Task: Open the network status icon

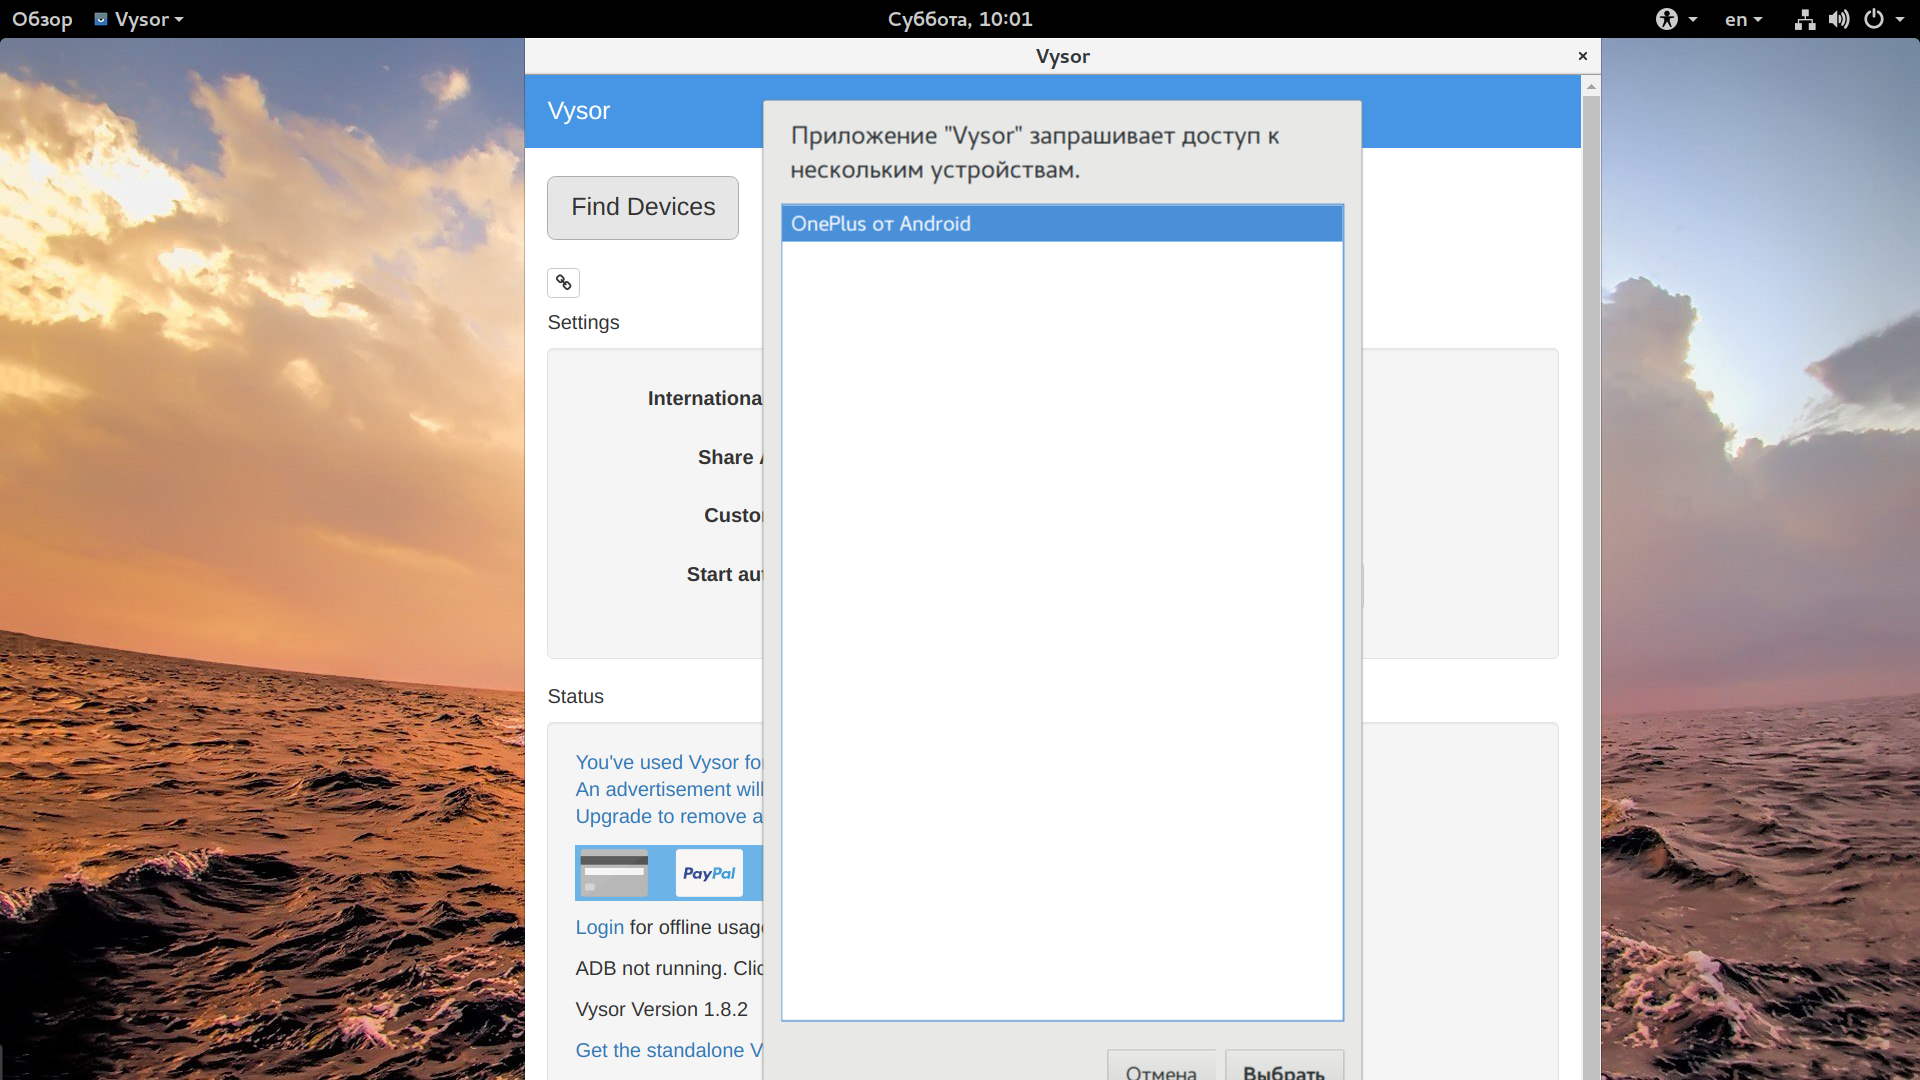Action: pyautogui.click(x=1804, y=19)
